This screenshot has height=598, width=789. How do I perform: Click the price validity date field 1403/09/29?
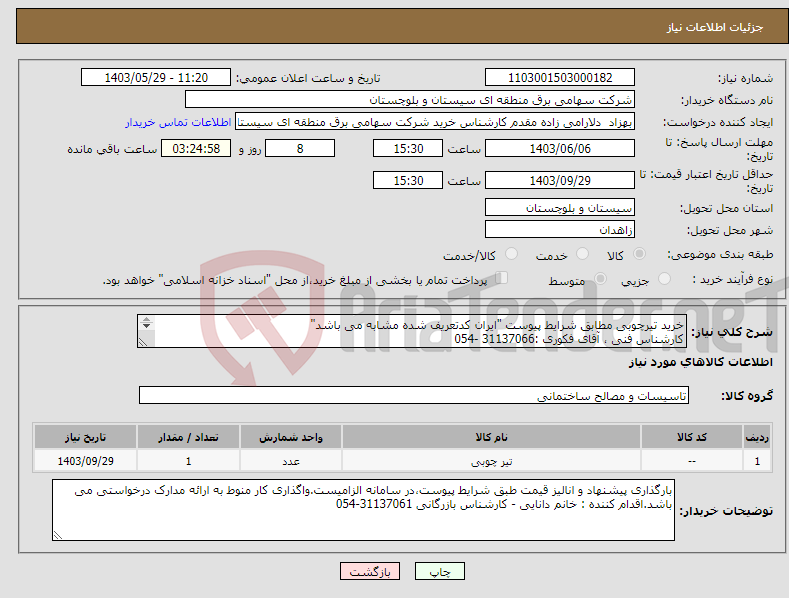[x=560, y=180]
